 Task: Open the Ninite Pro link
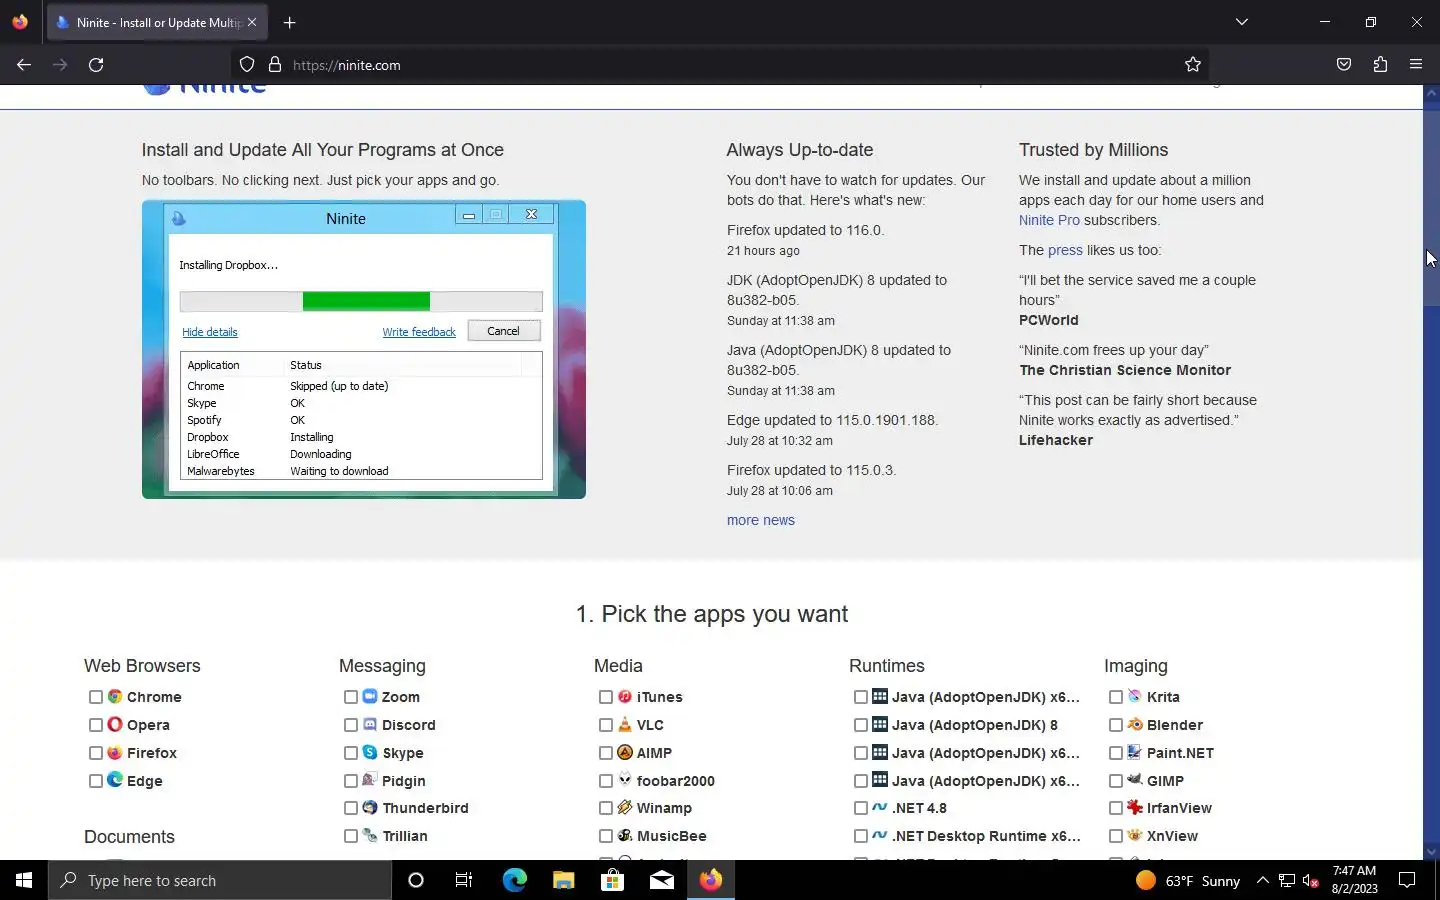(1049, 220)
